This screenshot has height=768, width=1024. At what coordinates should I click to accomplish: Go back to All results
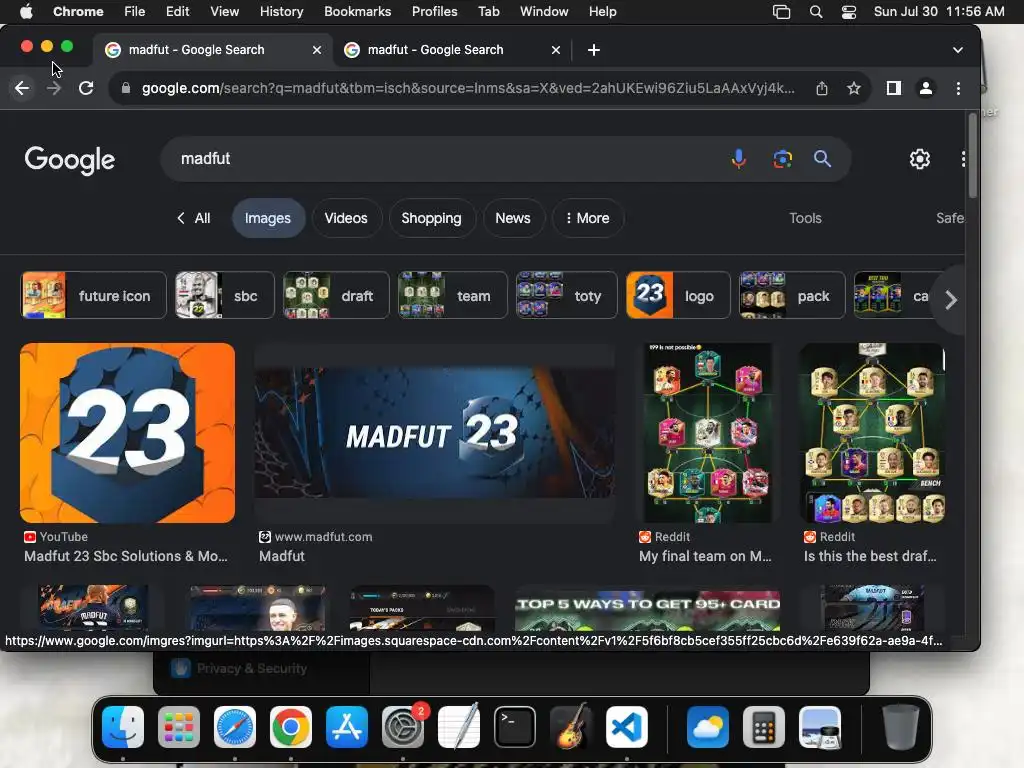(x=194, y=218)
